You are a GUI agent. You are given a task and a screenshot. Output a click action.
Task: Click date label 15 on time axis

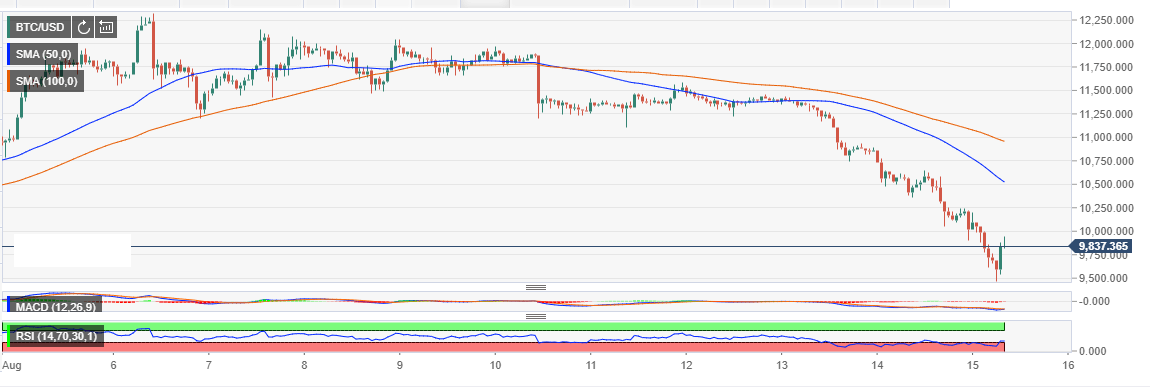[x=973, y=364]
